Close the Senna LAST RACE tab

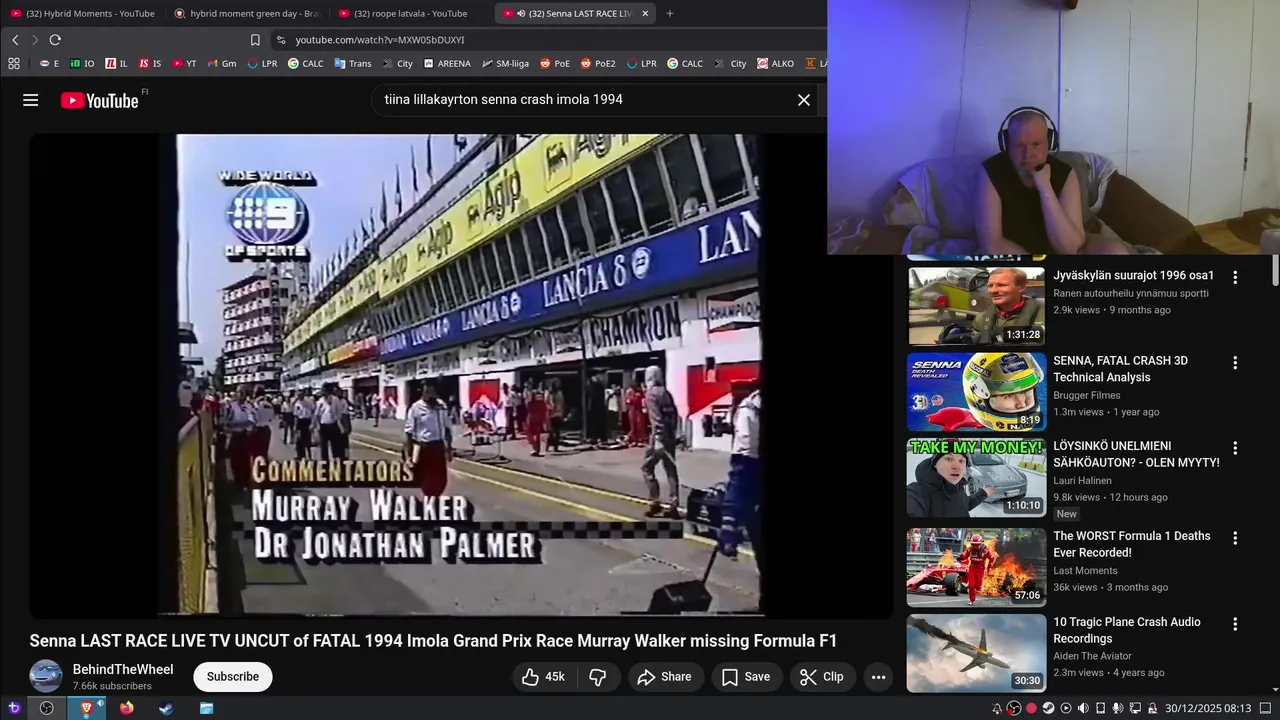(645, 13)
